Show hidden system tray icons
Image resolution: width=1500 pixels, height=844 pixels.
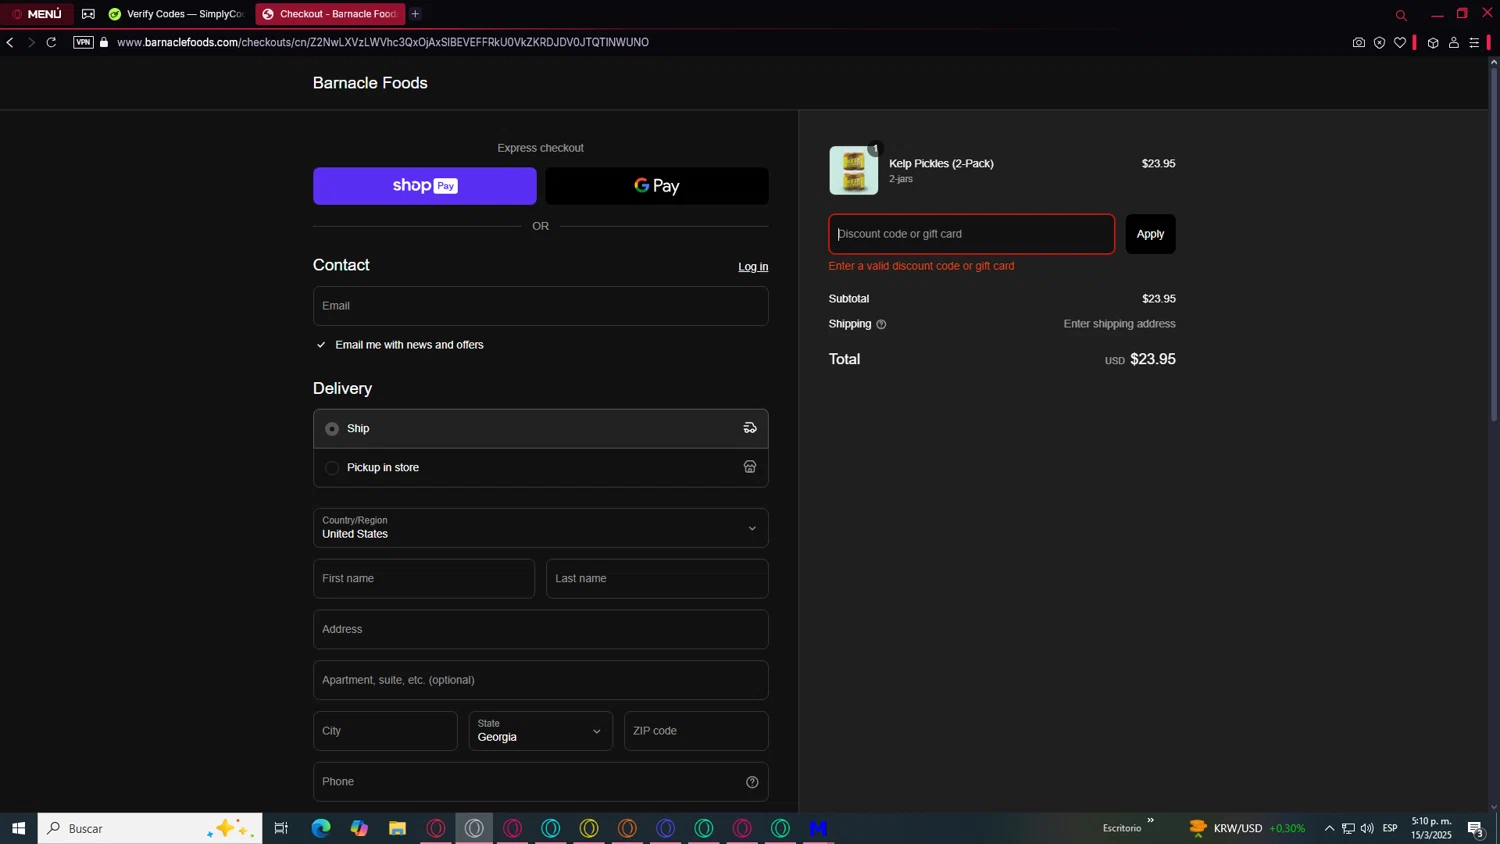1329,828
